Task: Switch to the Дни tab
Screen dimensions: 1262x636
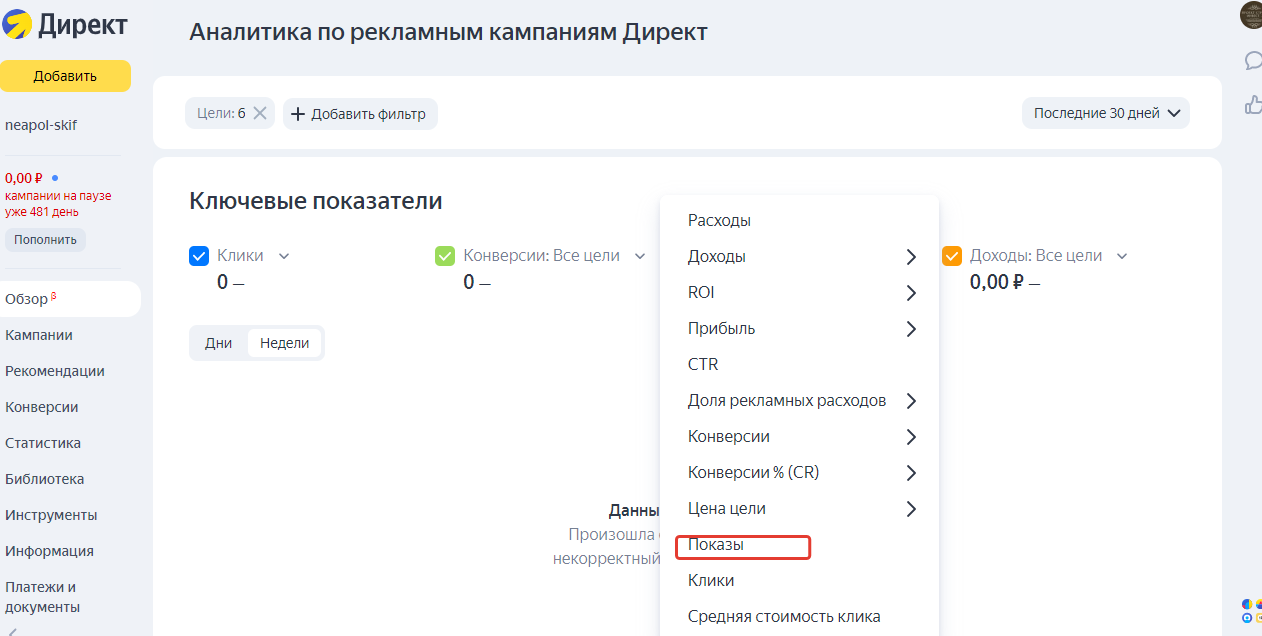Action: pos(219,341)
